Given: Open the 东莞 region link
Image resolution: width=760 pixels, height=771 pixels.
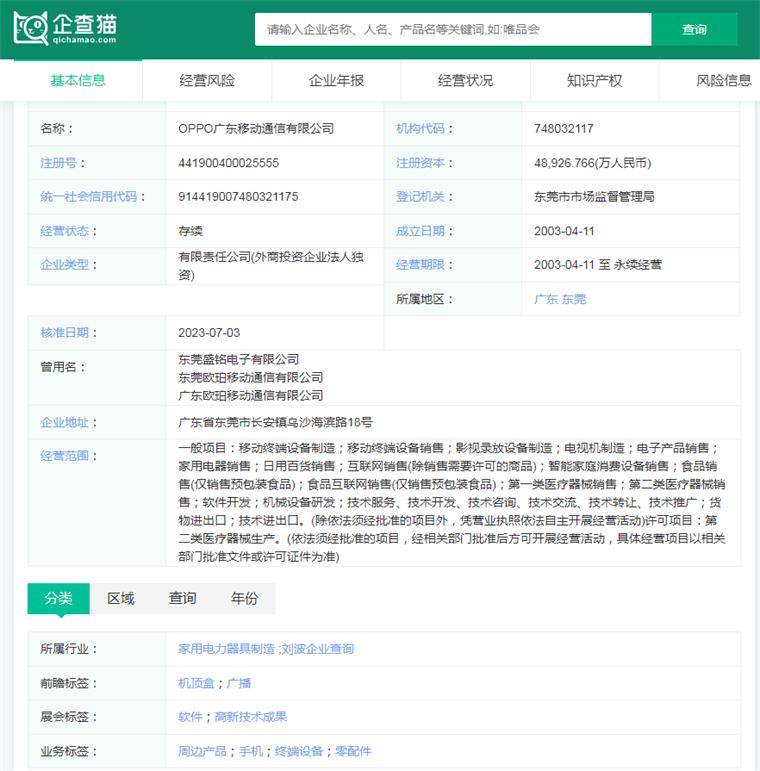Looking at the screenshot, I should [574, 299].
